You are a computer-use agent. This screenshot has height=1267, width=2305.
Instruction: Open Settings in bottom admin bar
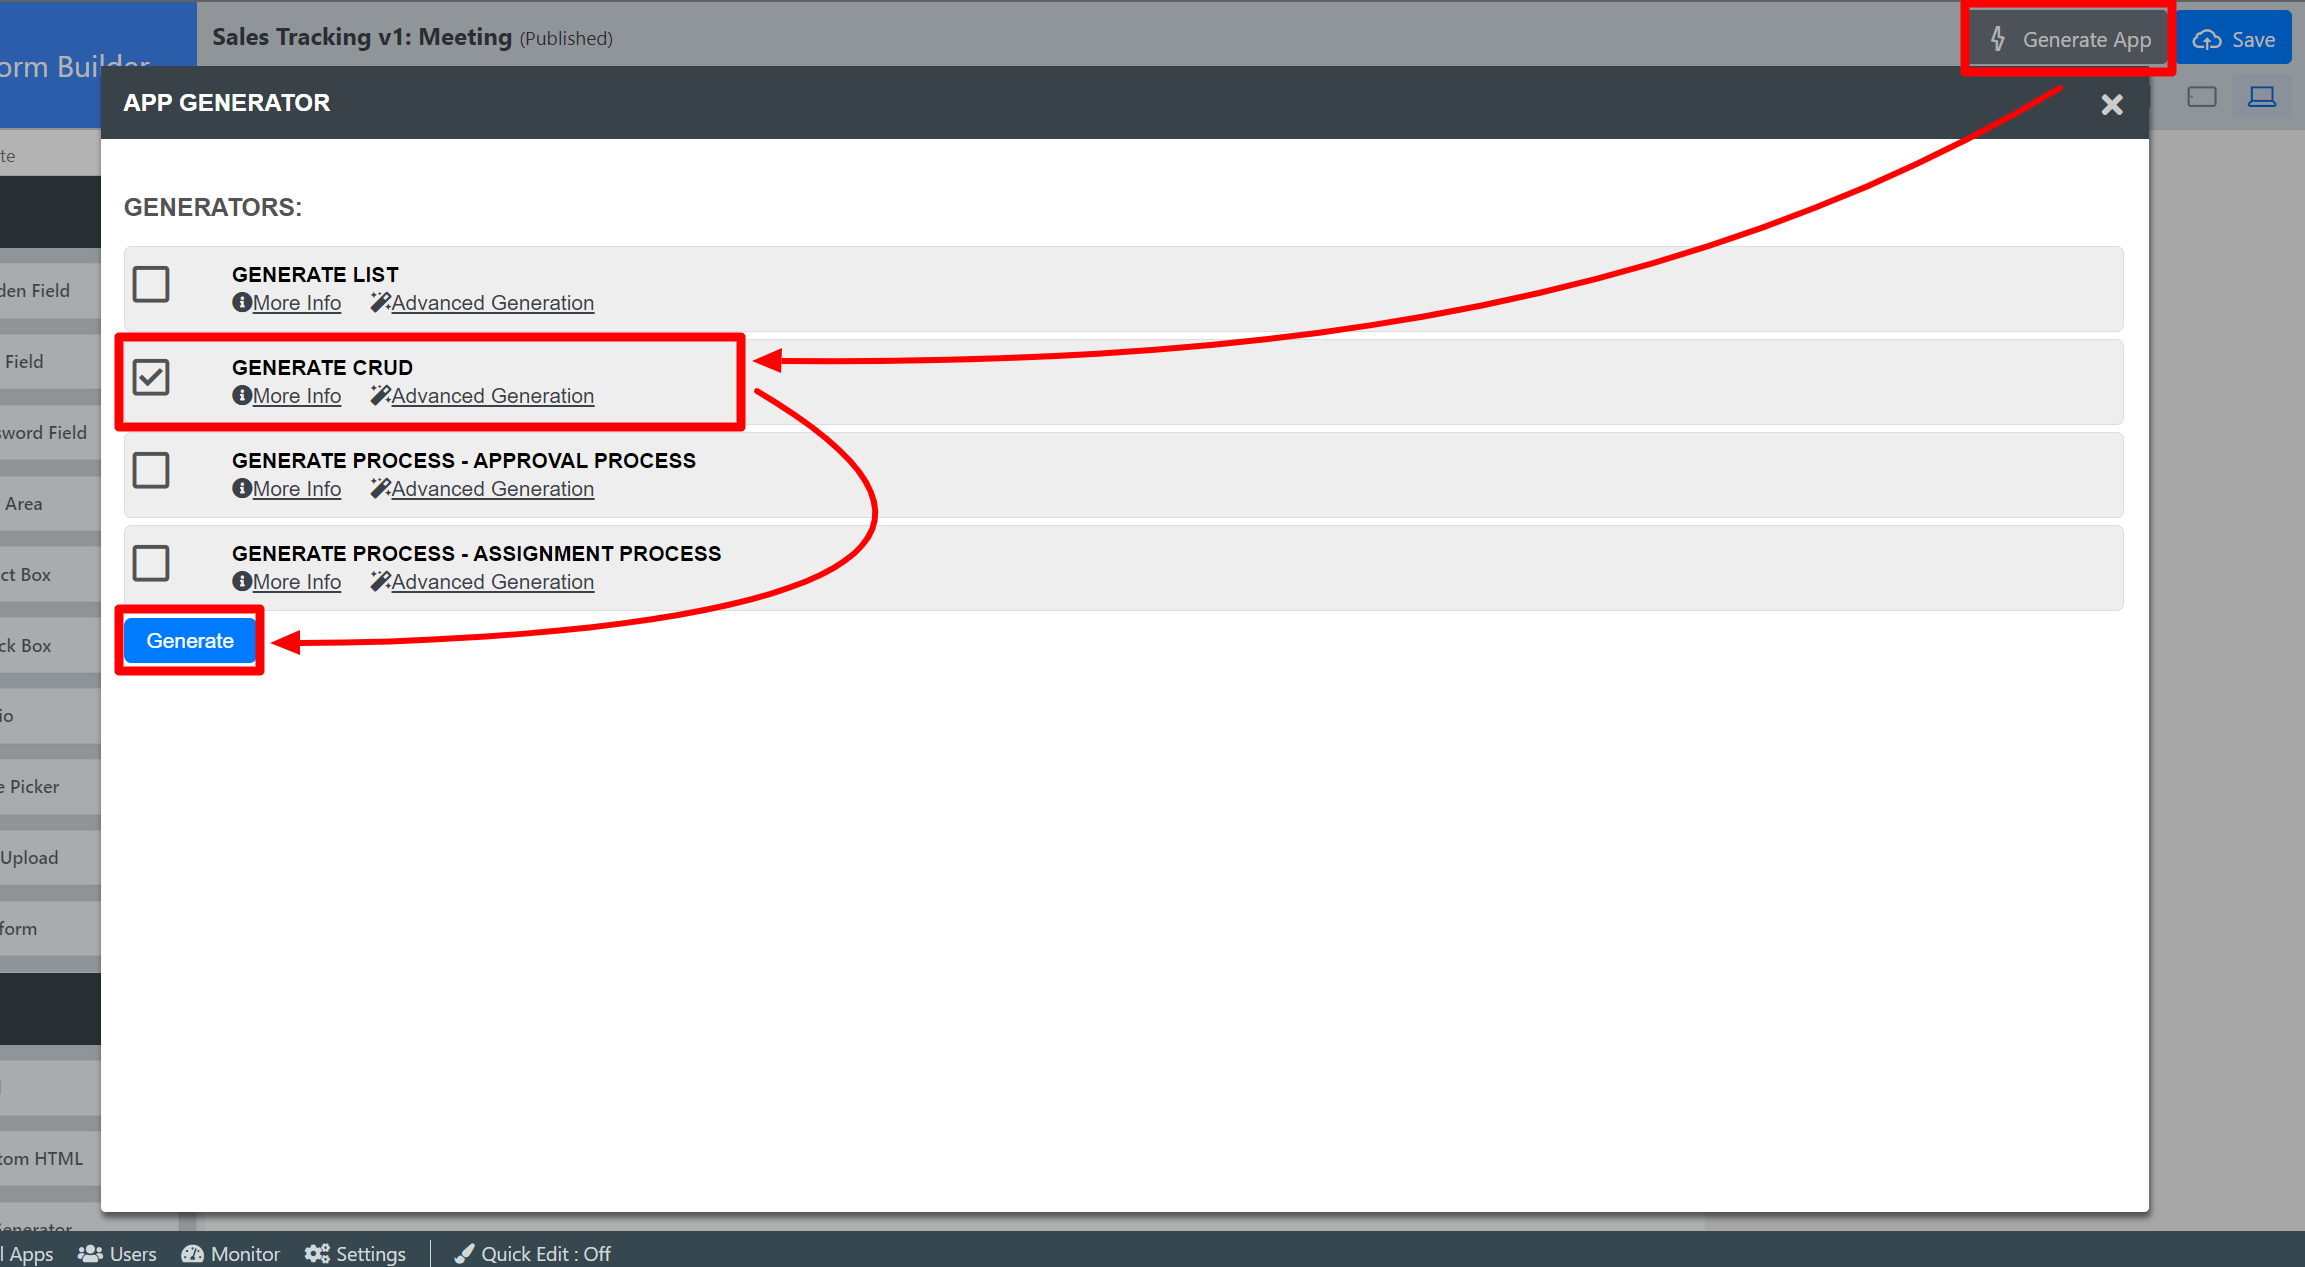pyautogui.click(x=356, y=1253)
